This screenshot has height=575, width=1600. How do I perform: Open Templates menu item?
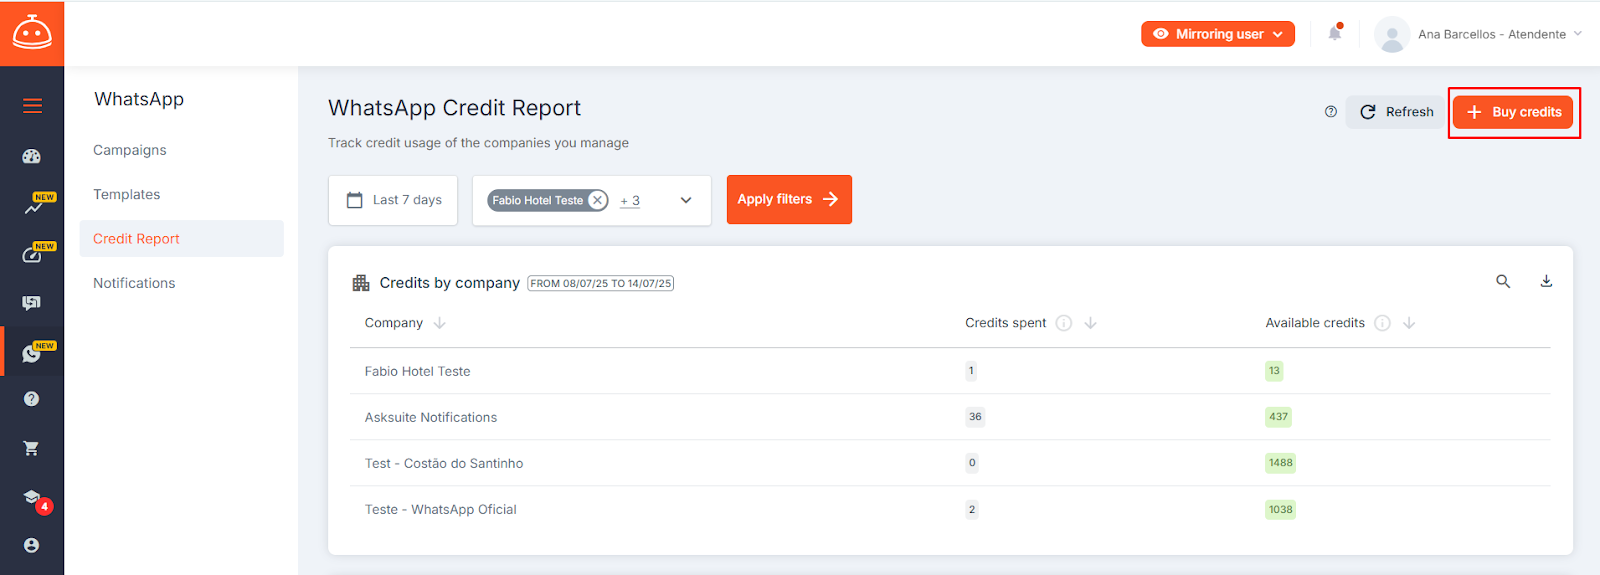pyautogui.click(x=127, y=194)
